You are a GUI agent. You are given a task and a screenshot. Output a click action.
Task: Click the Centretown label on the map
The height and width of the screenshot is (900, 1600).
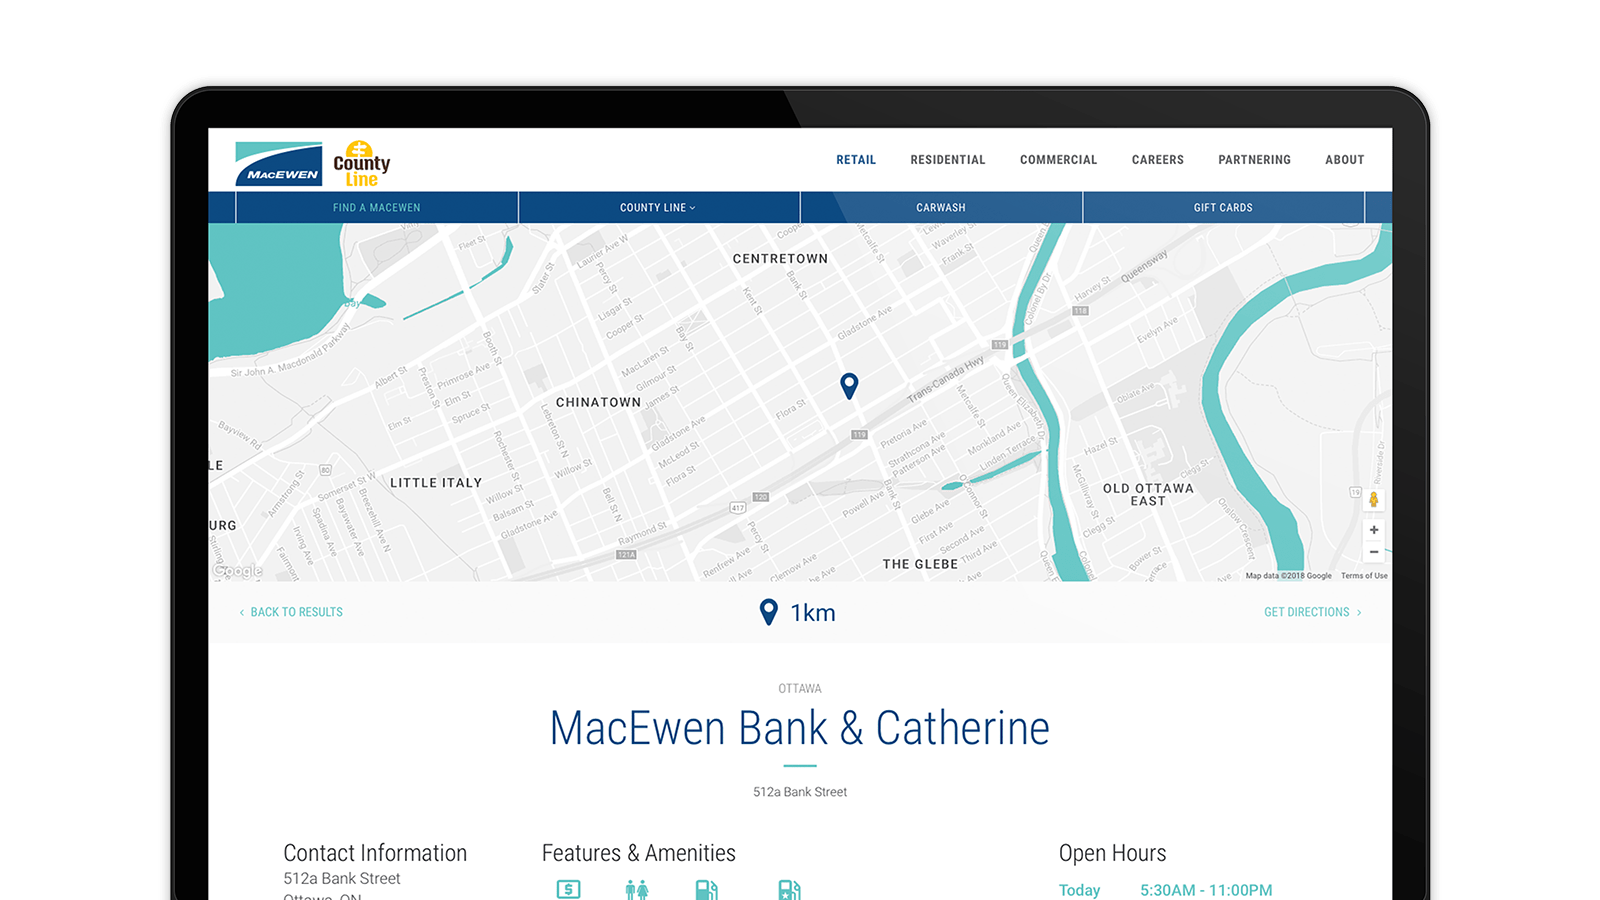click(780, 259)
